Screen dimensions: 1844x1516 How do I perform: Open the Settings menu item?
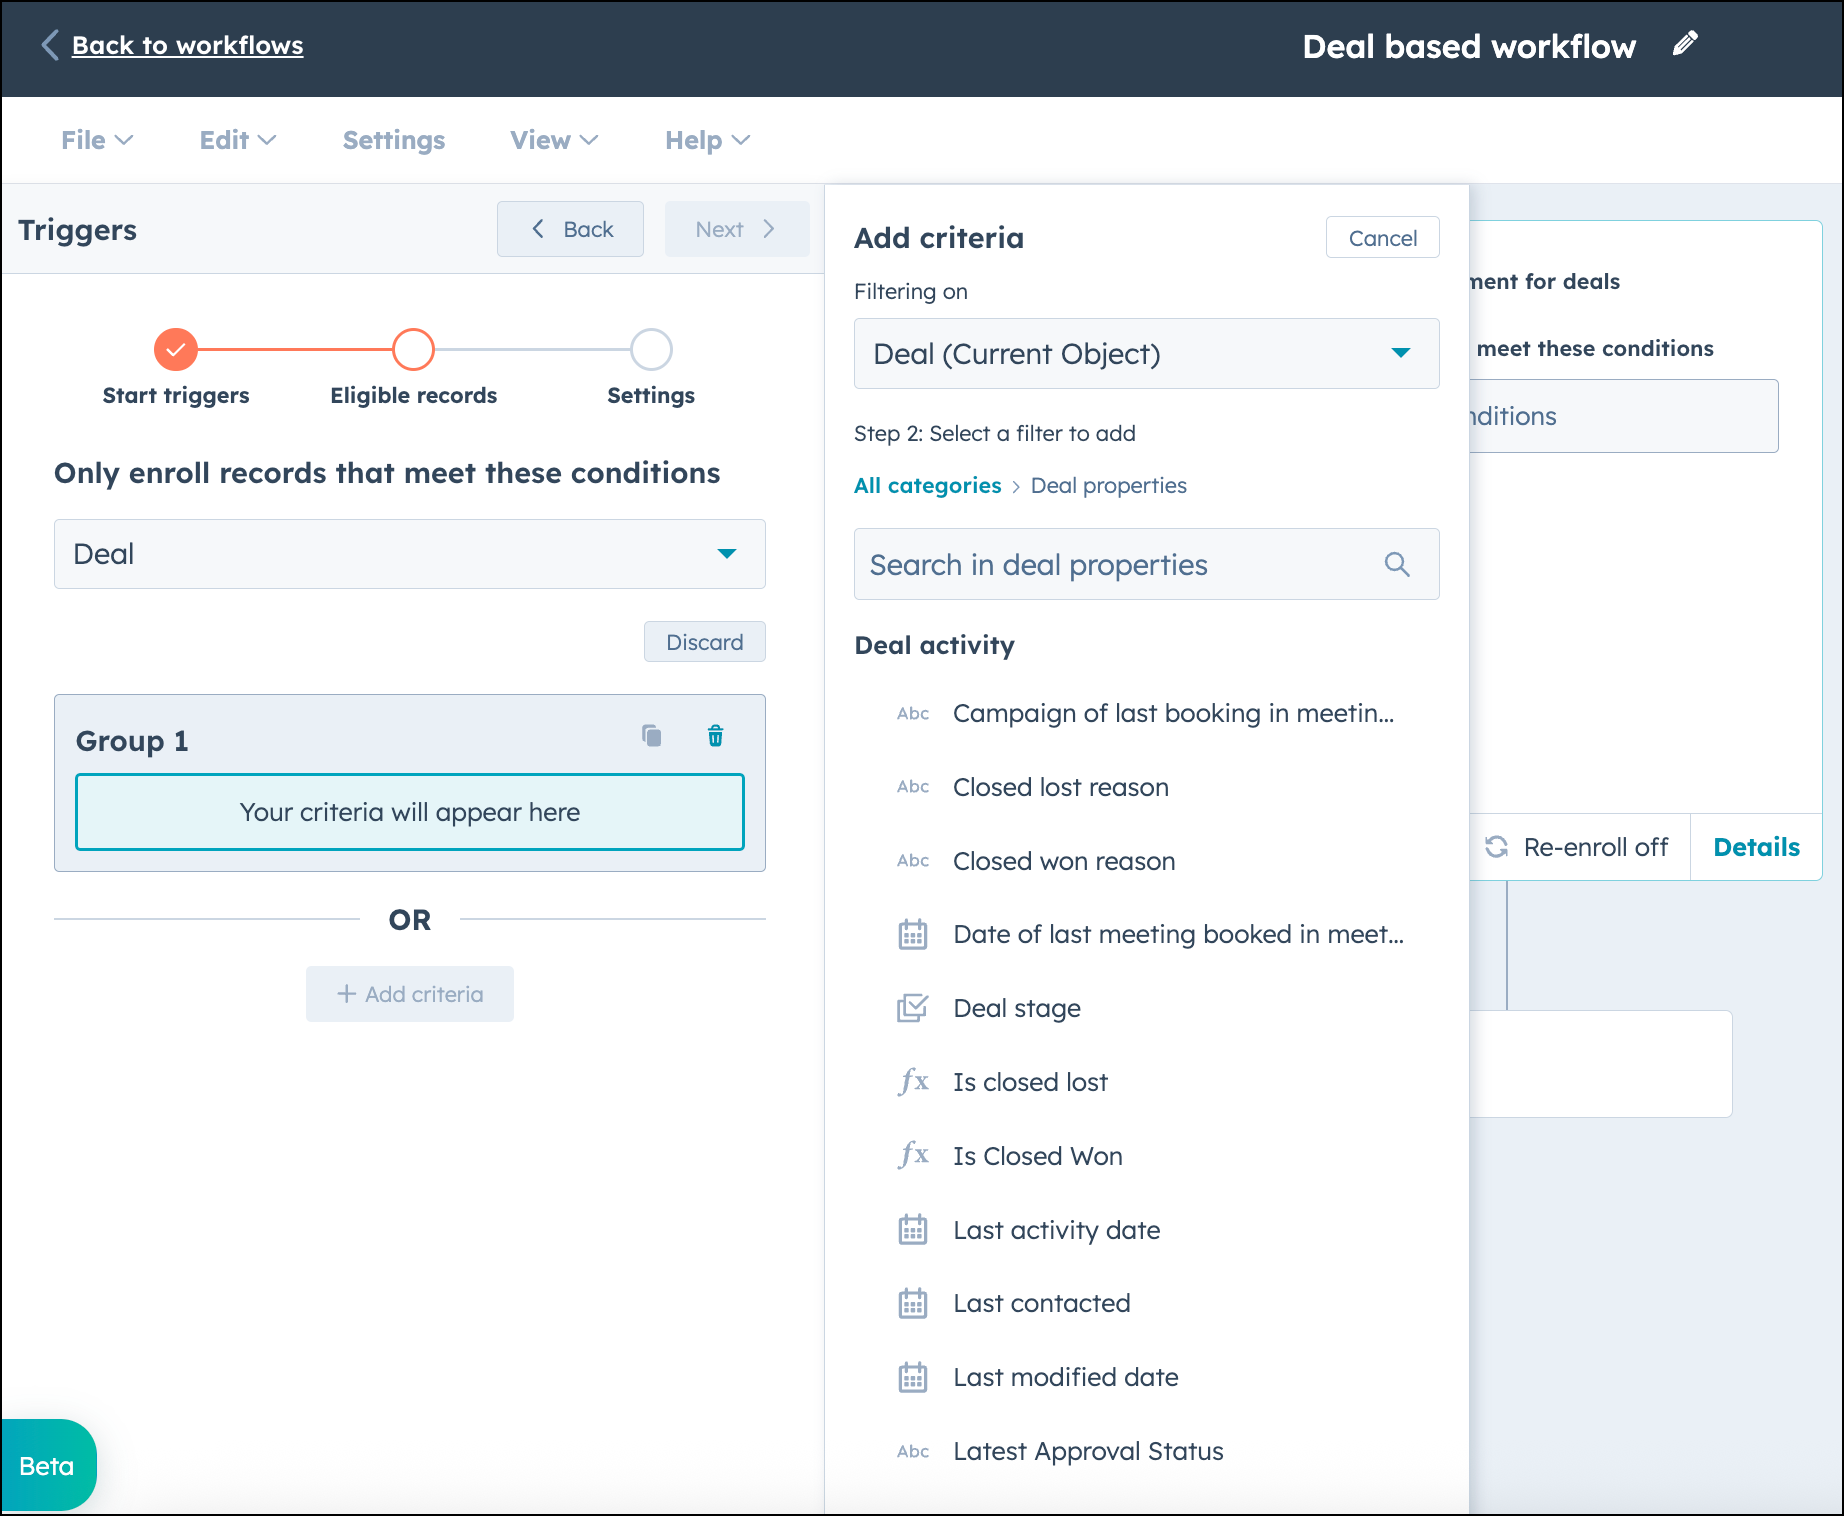tap(394, 140)
